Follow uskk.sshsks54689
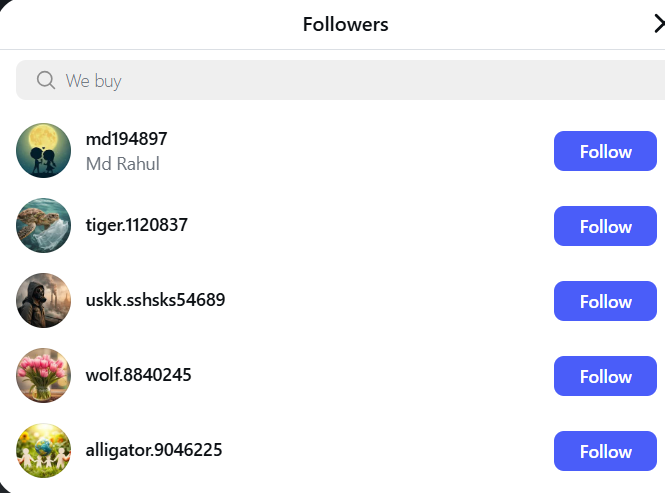The height and width of the screenshot is (493, 665). pyautogui.click(x=605, y=301)
